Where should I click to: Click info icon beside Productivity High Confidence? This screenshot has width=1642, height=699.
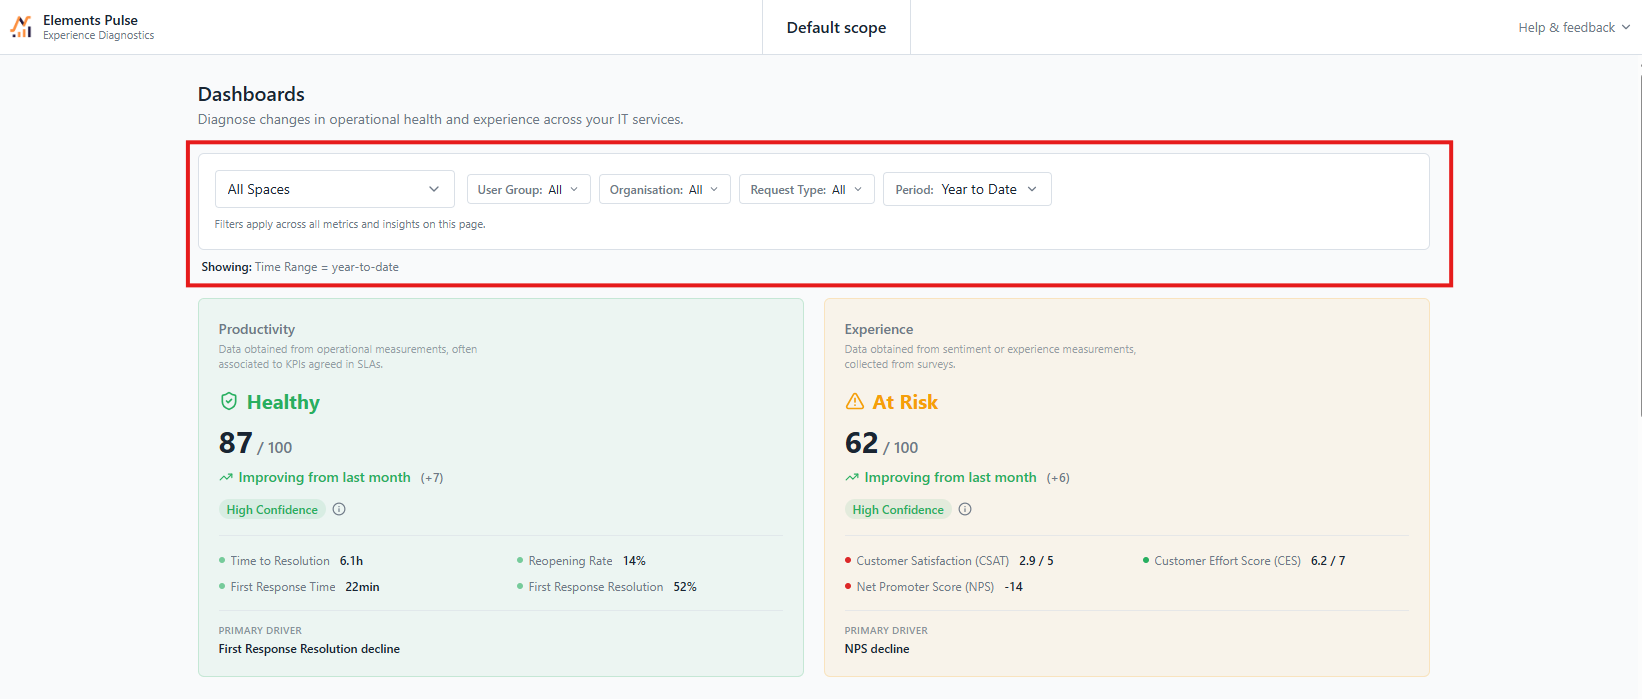339,509
